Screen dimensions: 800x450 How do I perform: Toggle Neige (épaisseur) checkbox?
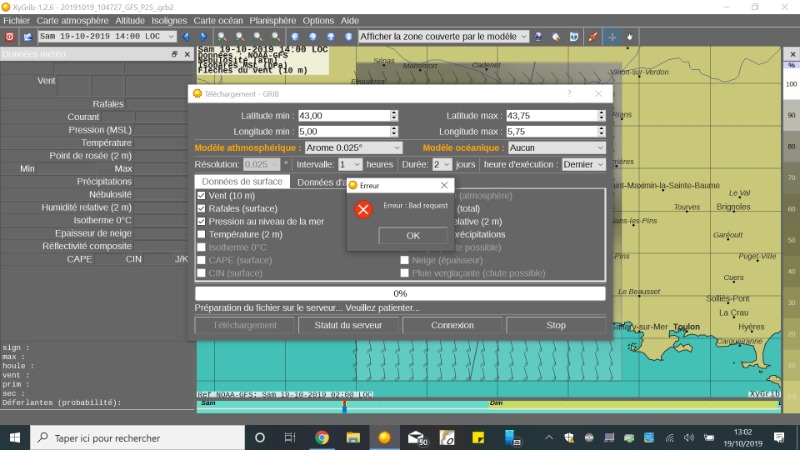405,260
